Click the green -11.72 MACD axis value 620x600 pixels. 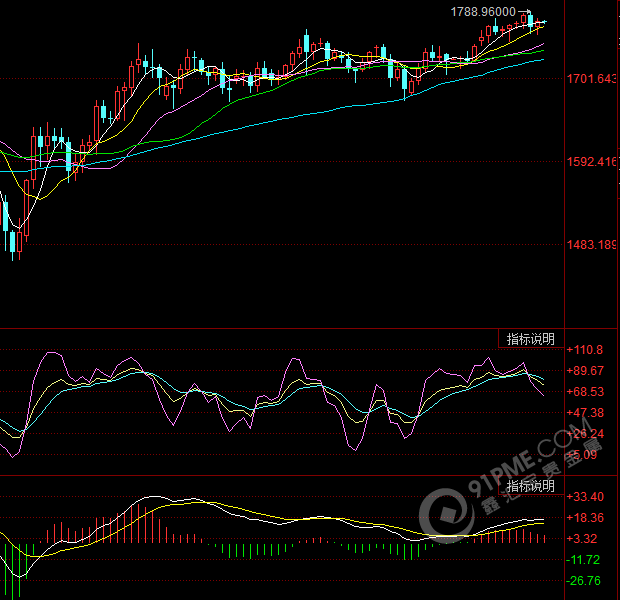[584, 560]
